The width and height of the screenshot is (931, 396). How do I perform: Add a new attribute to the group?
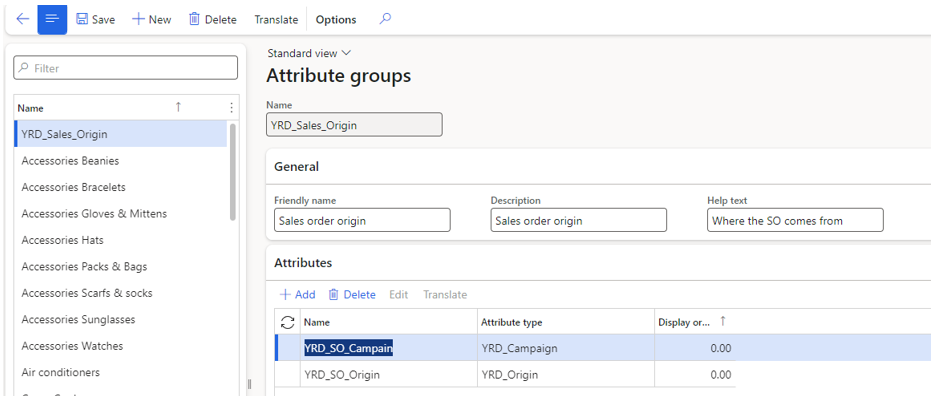pos(297,294)
